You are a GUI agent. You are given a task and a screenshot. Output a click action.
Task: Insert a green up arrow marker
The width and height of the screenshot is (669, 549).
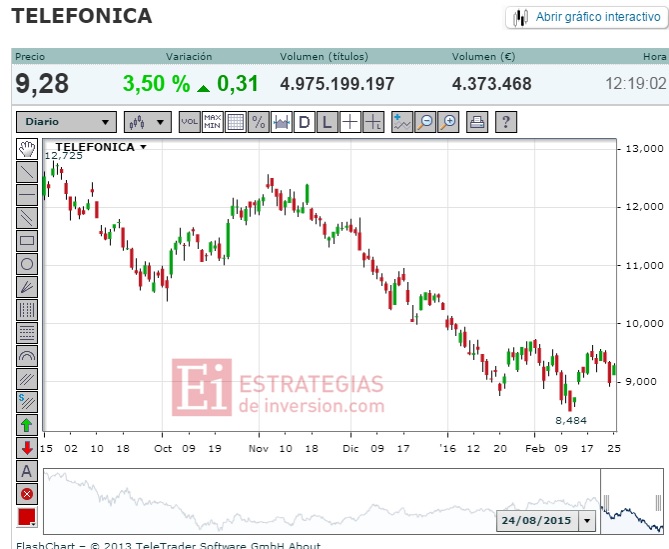click(27, 425)
